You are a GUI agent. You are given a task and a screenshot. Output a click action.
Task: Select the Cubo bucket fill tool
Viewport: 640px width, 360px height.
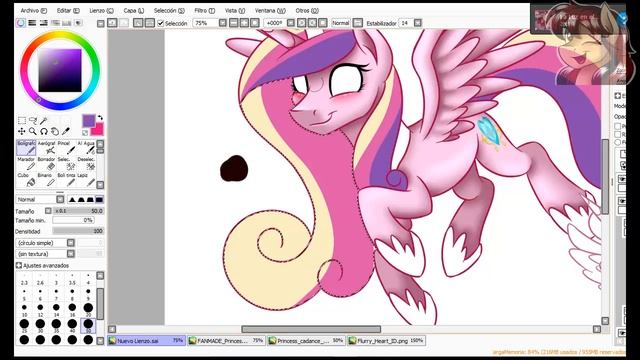(x=26, y=180)
